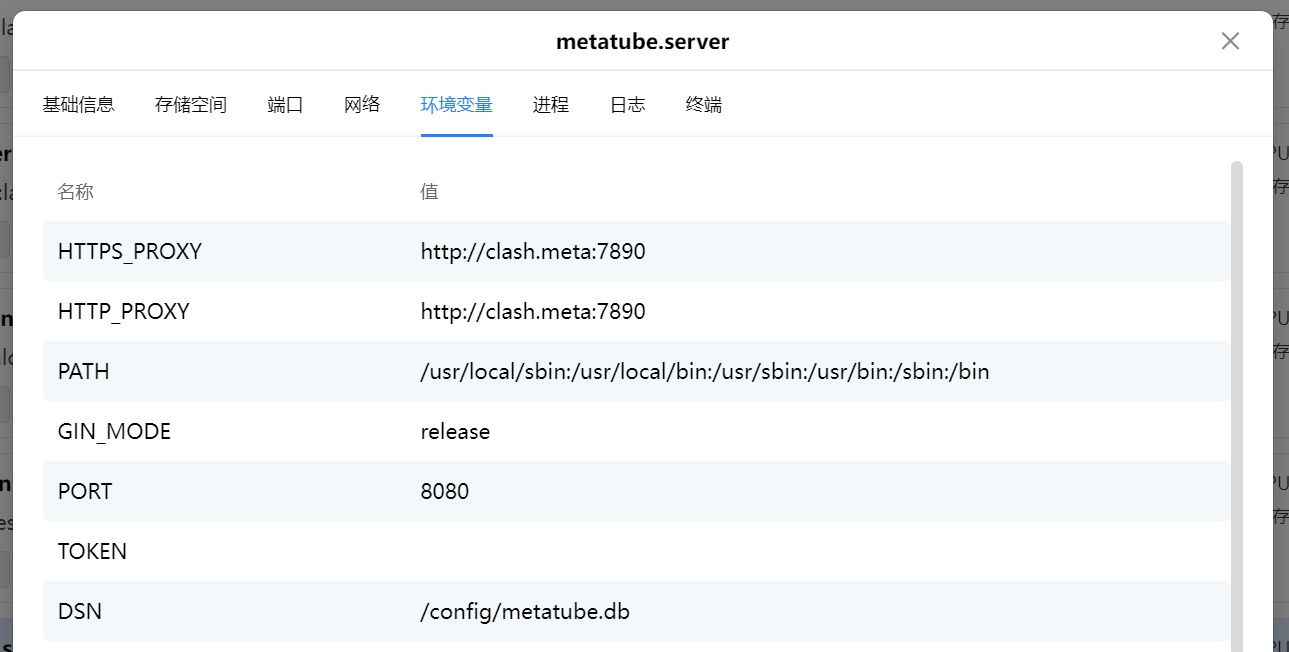The width and height of the screenshot is (1289, 652).
Task: Switch to the 基础信息 tab
Action: pyautogui.click(x=78, y=105)
